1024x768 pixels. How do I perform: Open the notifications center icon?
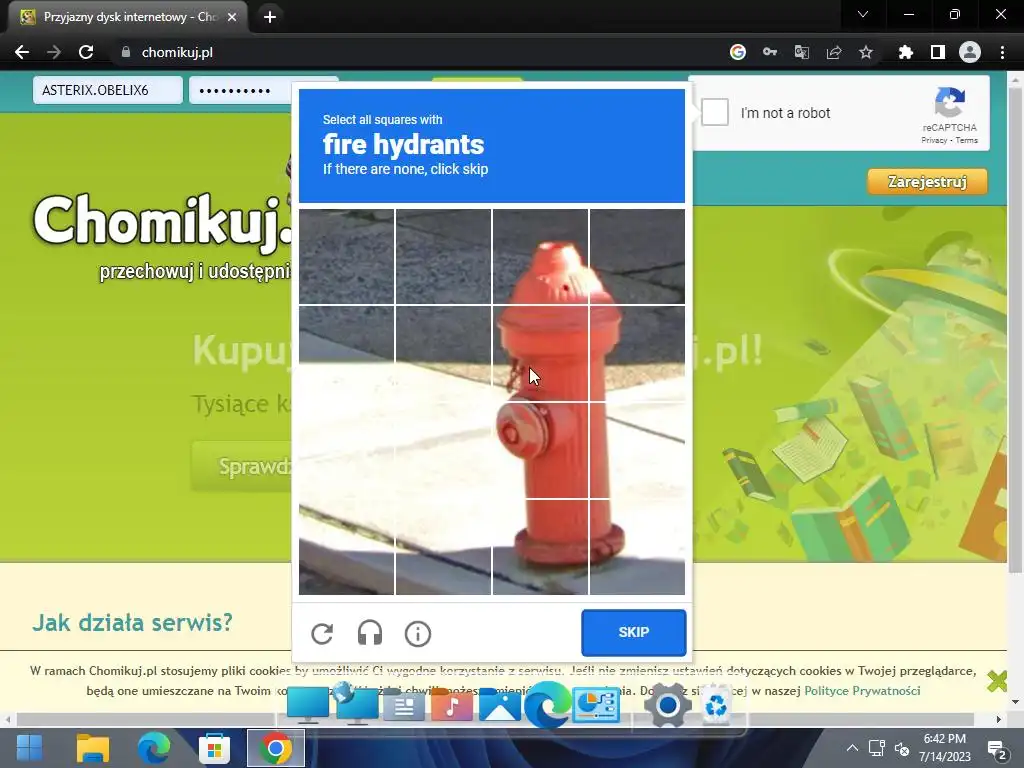pos(997,750)
